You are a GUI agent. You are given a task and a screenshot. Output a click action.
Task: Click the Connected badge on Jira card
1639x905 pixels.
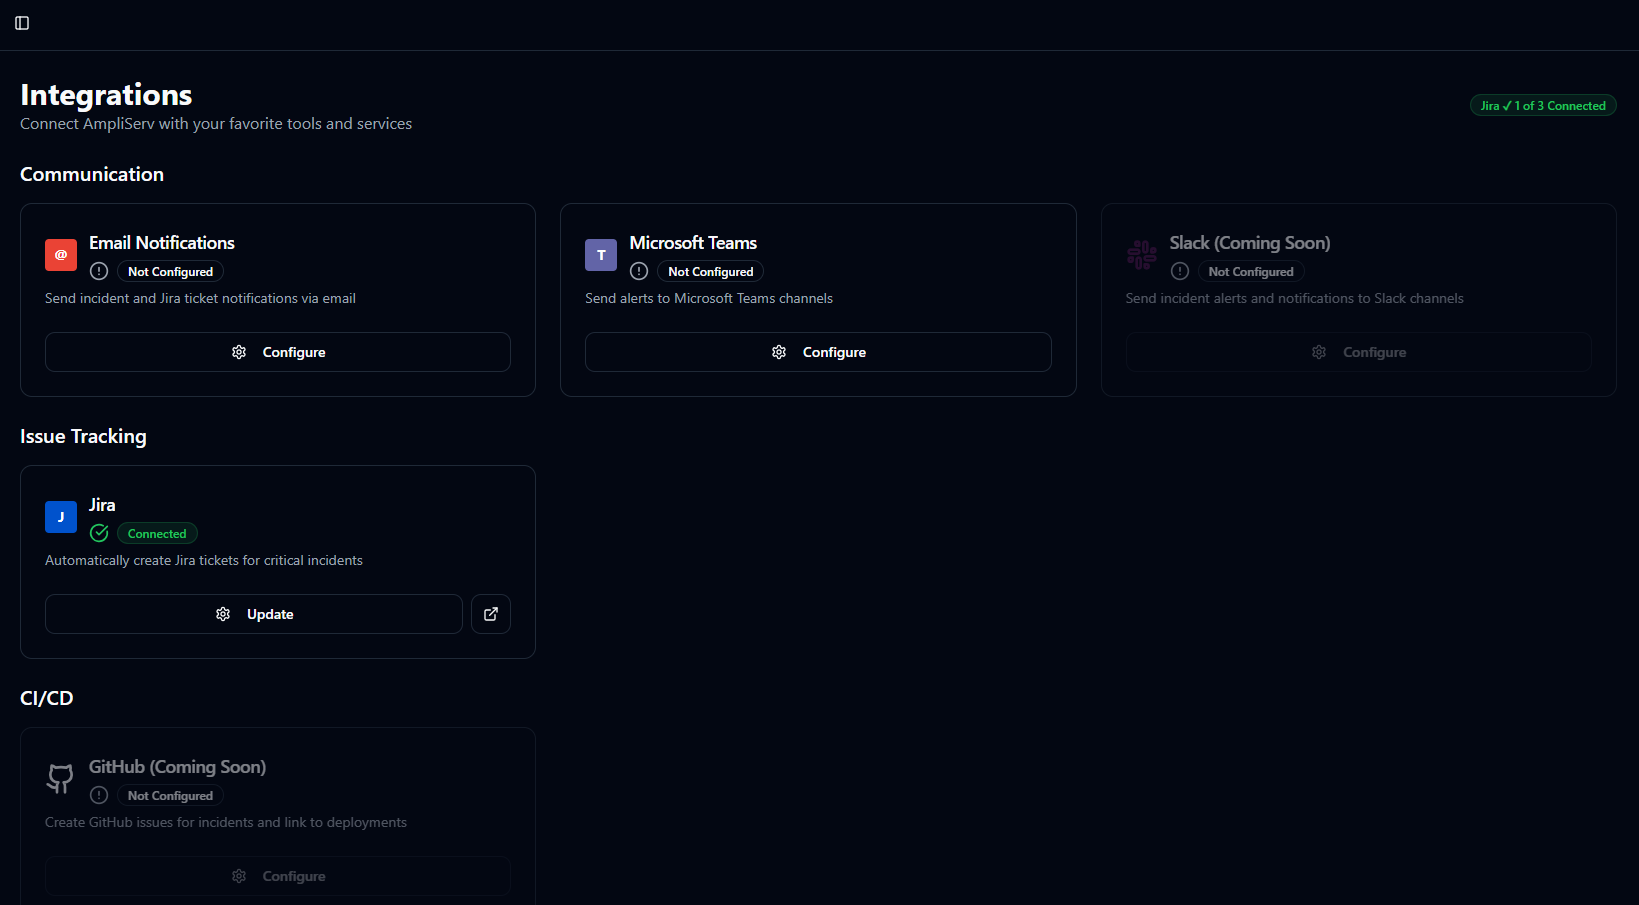coord(157,533)
